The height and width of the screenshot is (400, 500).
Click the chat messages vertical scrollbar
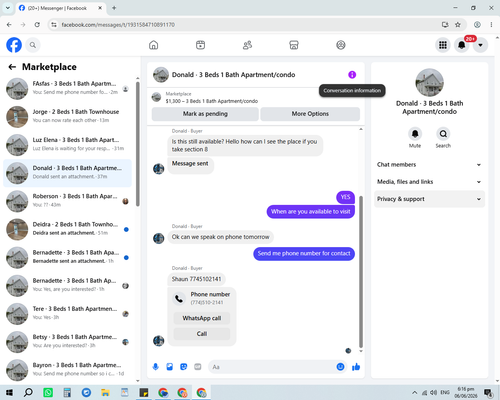[x=361, y=272]
